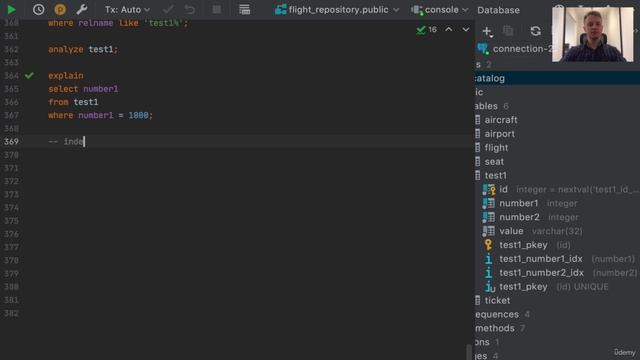The height and width of the screenshot is (360, 640).
Task: Select the sequences node with count 4
Action: tap(502, 314)
